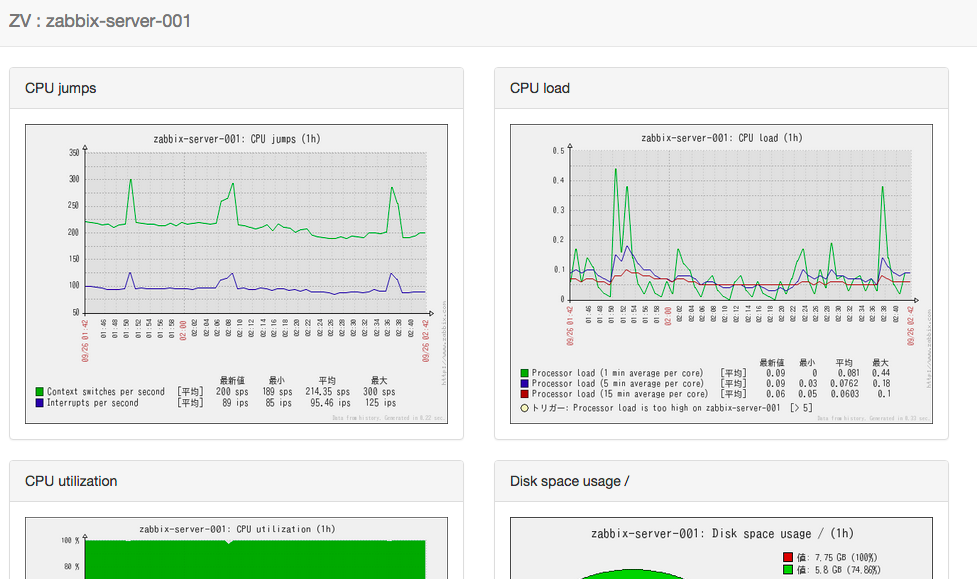Click the '189 sps' minimum value
Screen dimensions: 977x579
(x=277, y=392)
